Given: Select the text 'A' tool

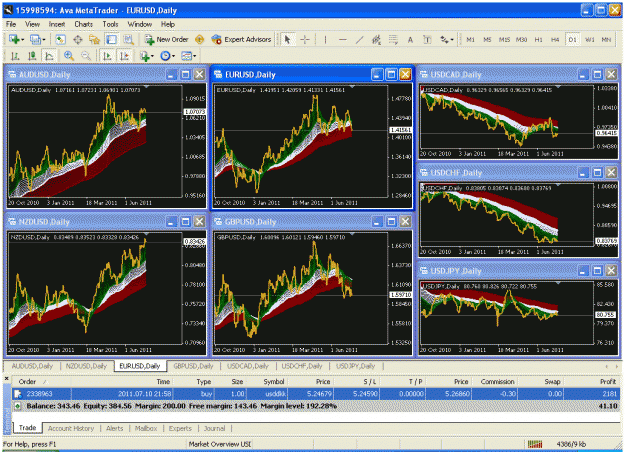Looking at the screenshot, I should click(410, 39).
